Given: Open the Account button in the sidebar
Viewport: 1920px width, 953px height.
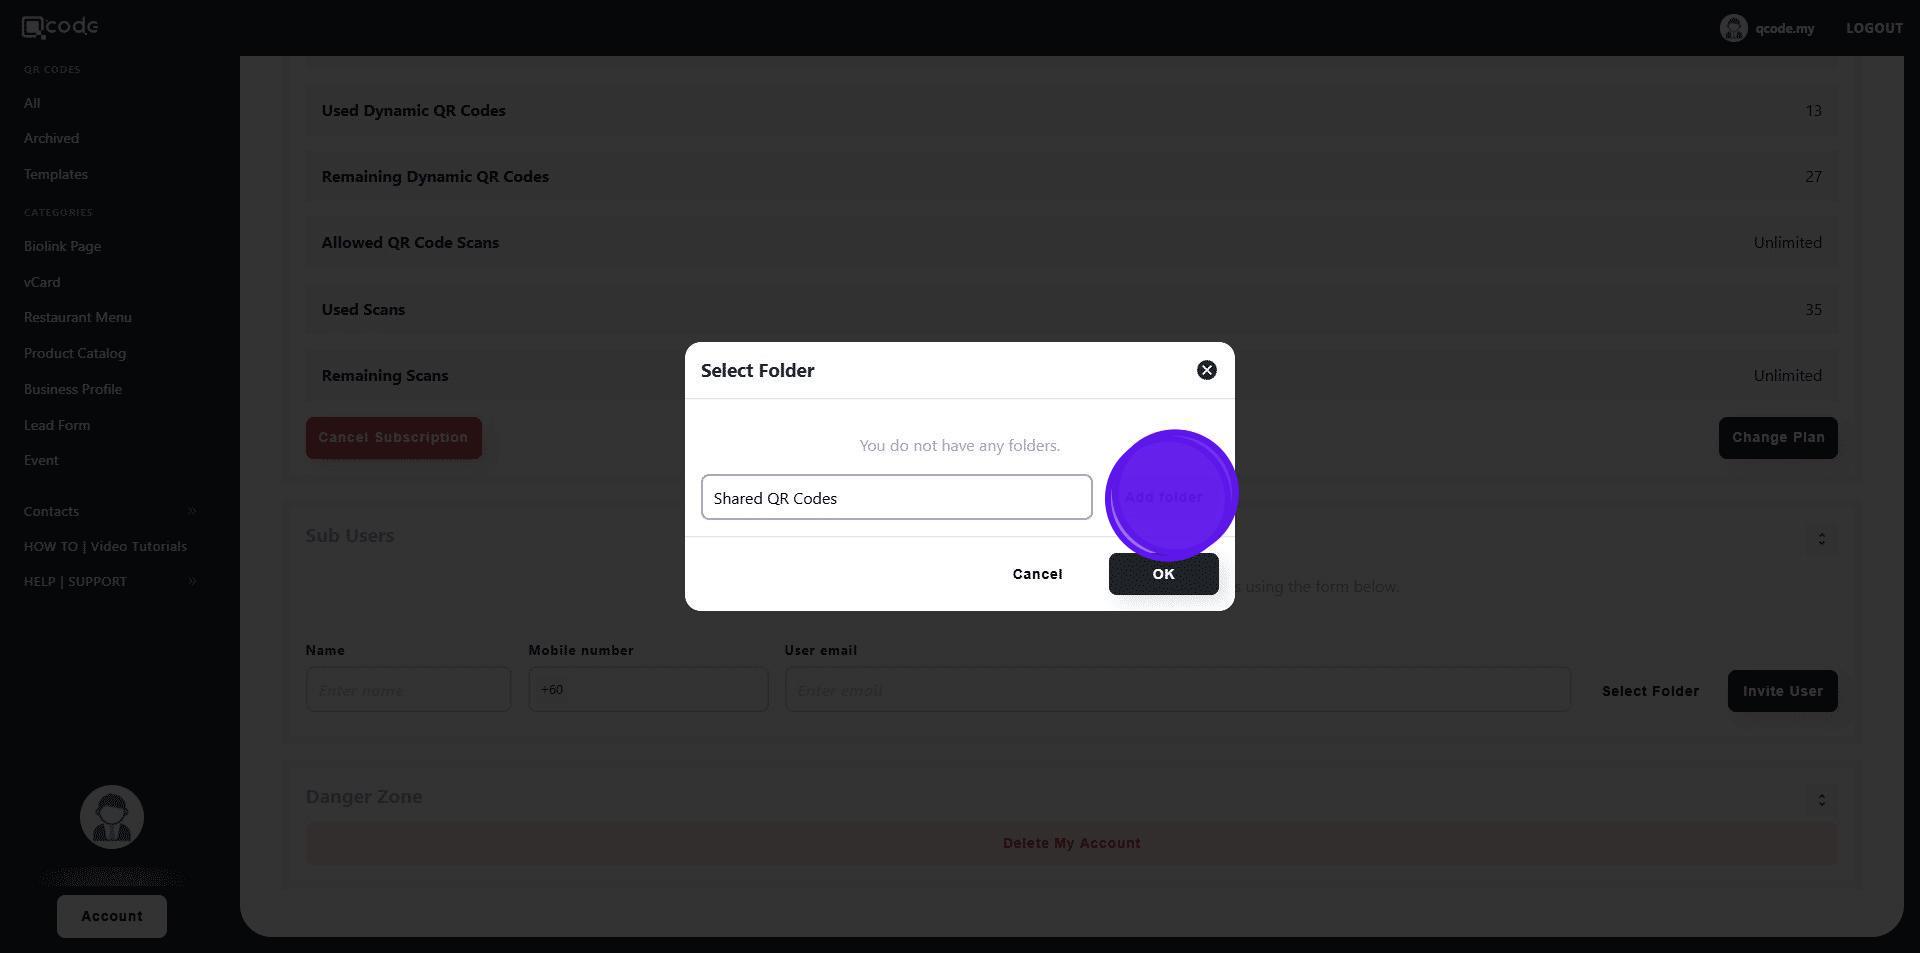Looking at the screenshot, I should 112,916.
